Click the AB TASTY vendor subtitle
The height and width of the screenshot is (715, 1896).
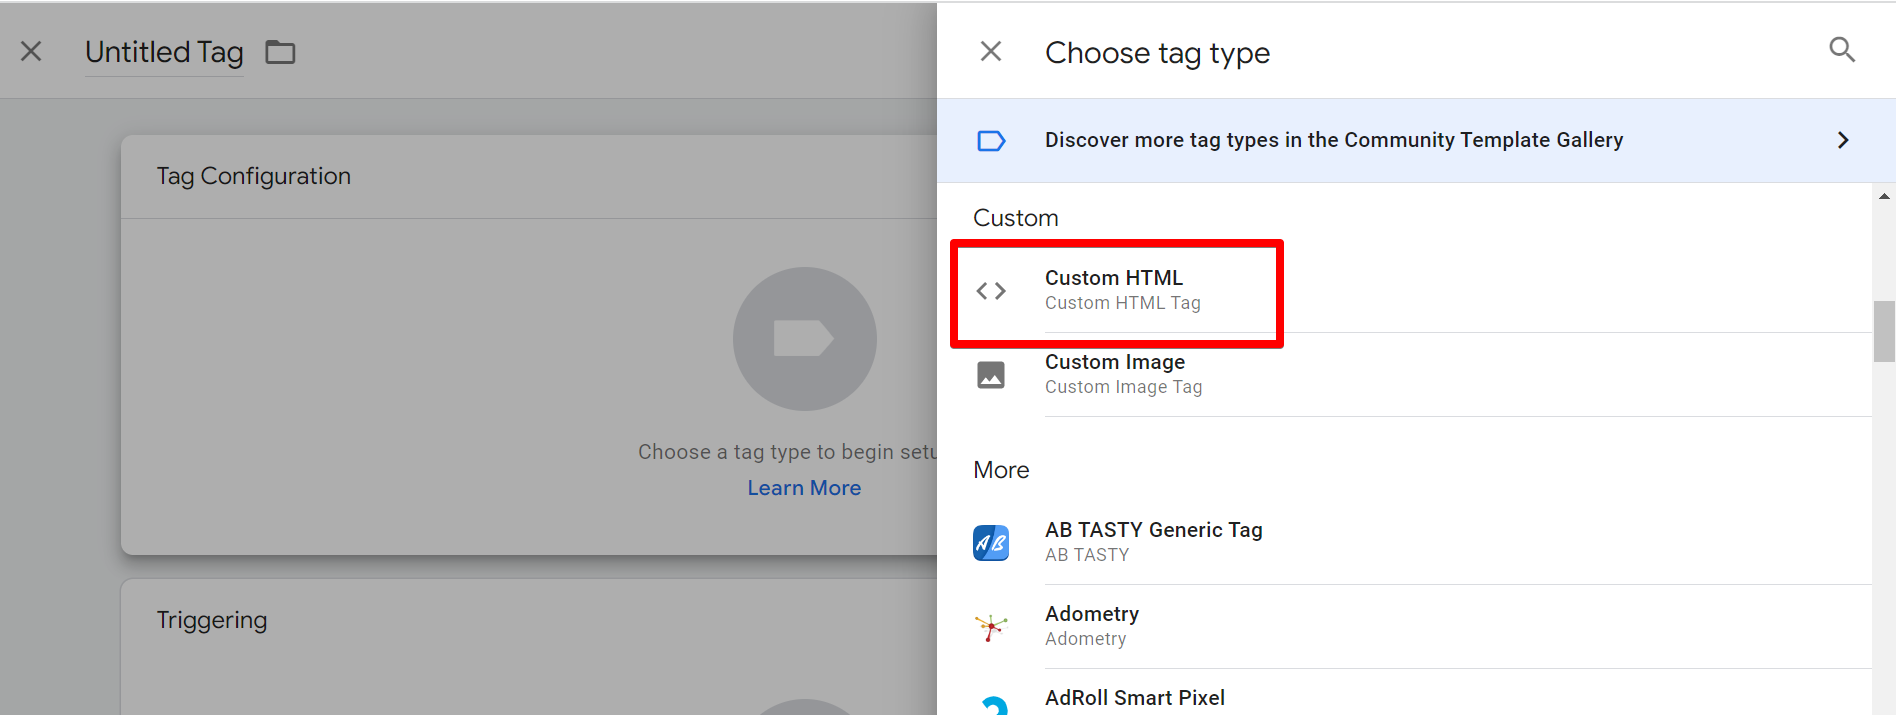(x=1087, y=555)
